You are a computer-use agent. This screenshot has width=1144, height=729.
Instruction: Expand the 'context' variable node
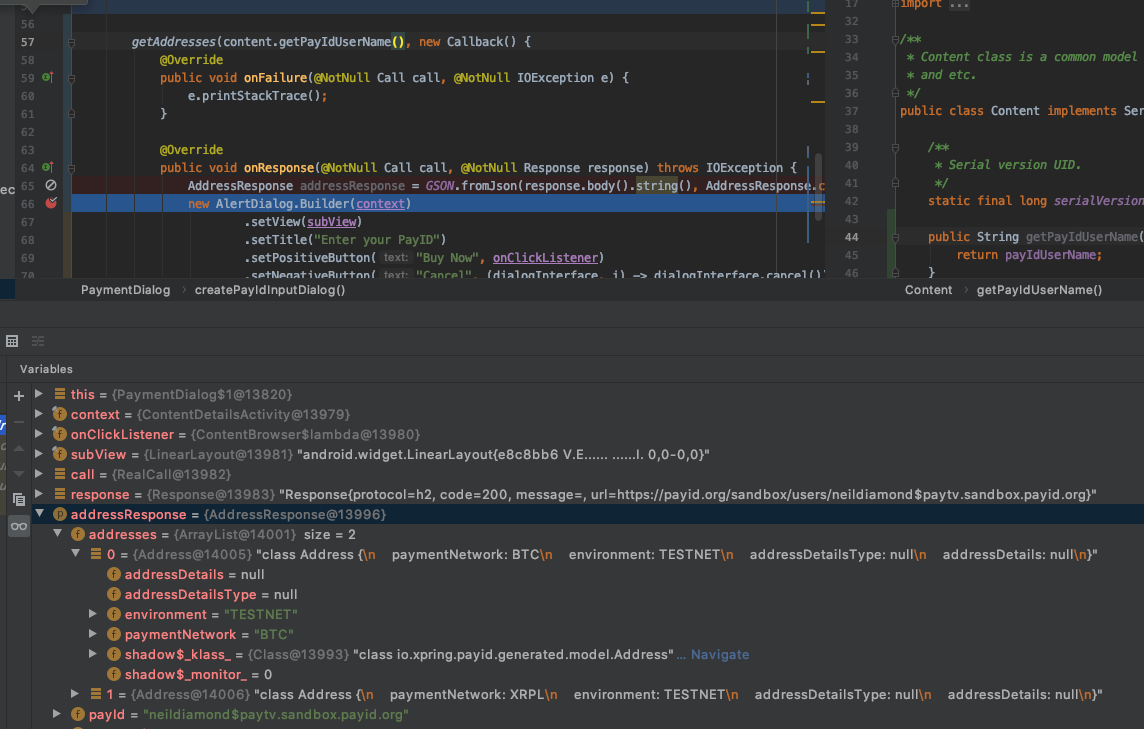click(39, 414)
